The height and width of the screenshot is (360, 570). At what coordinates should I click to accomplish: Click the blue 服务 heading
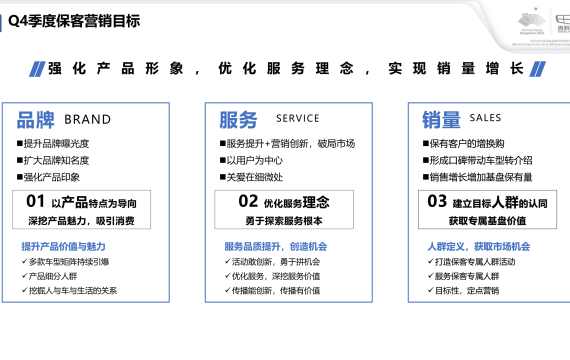pos(238,120)
